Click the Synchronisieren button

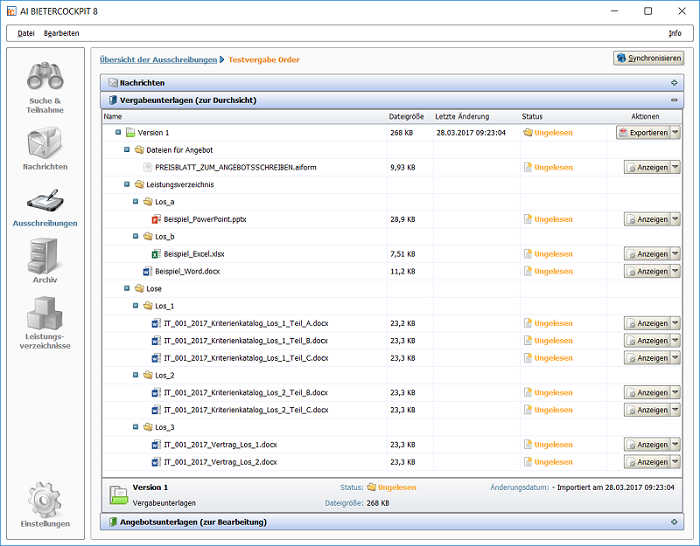click(648, 59)
